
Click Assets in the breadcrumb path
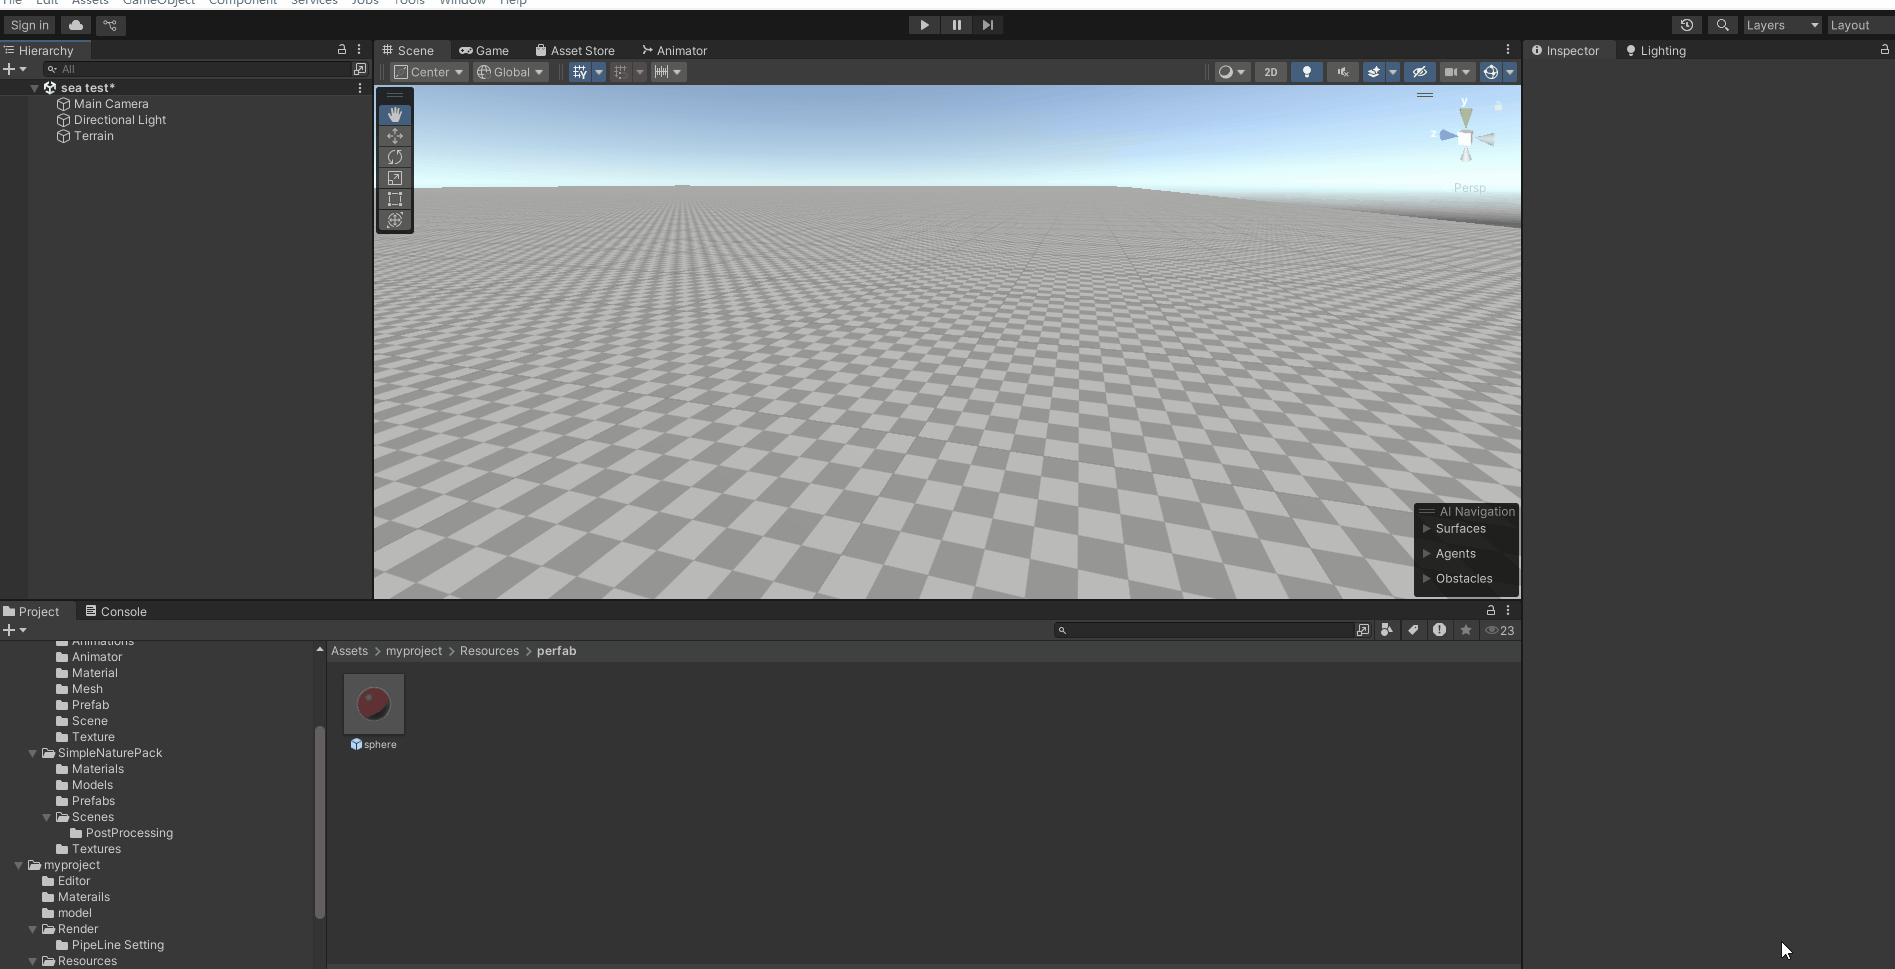(x=349, y=651)
